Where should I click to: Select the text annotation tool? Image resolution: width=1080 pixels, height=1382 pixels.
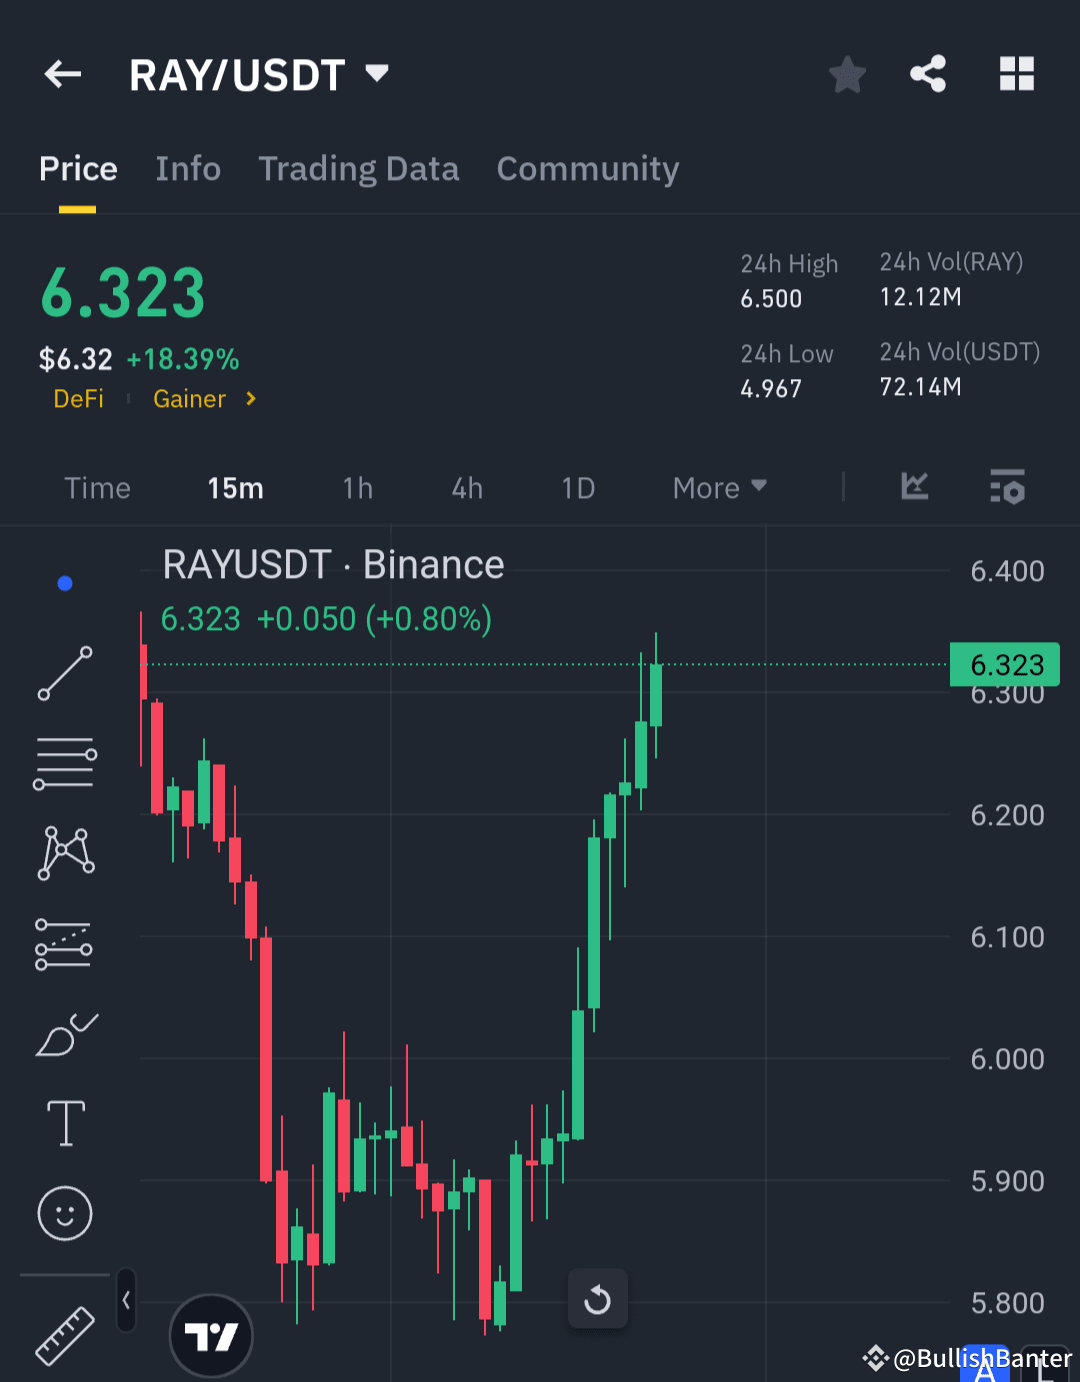point(64,1123)
